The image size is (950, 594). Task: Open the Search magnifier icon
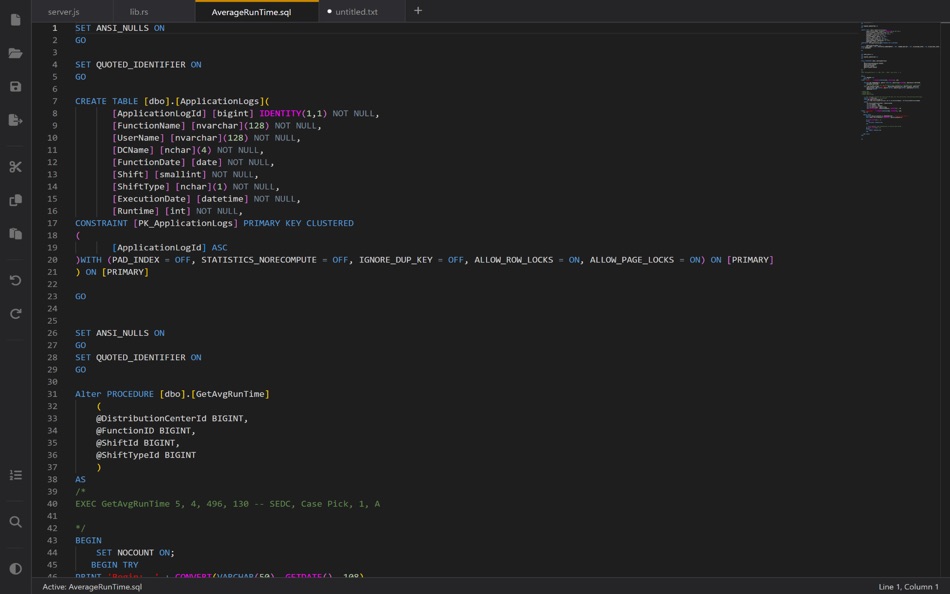tap(16, 522)
